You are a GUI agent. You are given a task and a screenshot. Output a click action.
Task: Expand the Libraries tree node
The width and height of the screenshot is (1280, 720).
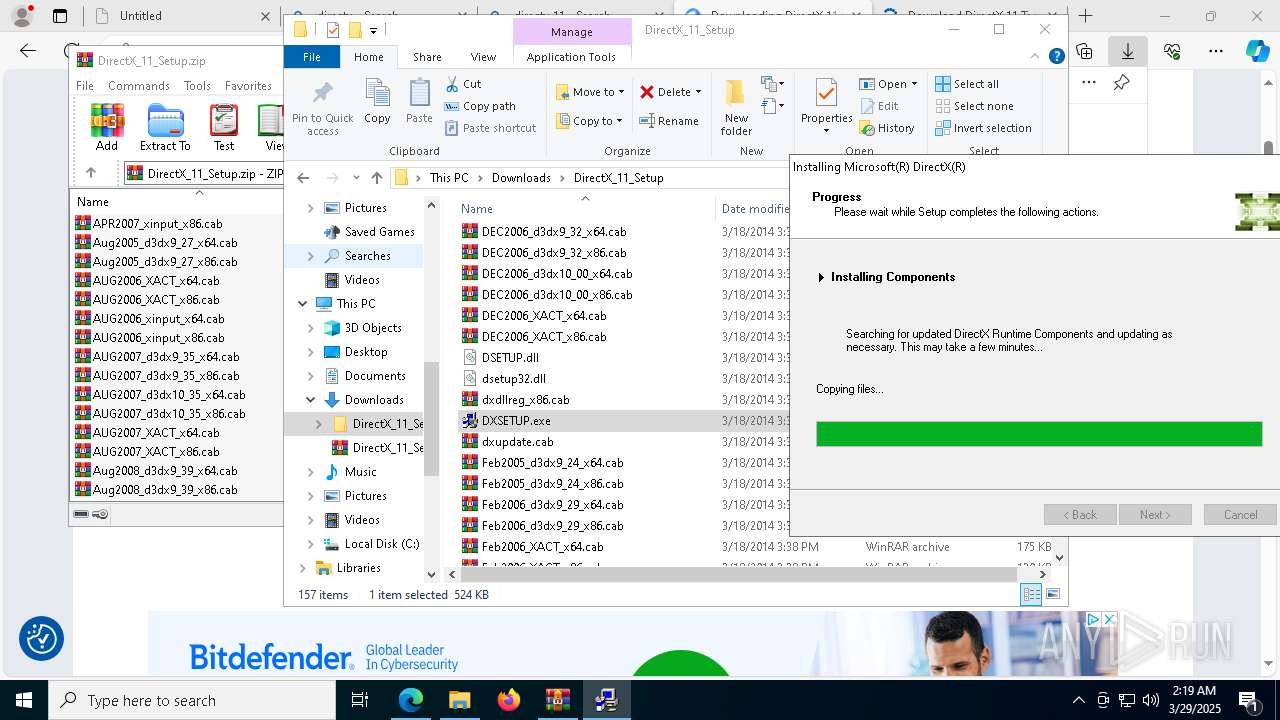303,568
